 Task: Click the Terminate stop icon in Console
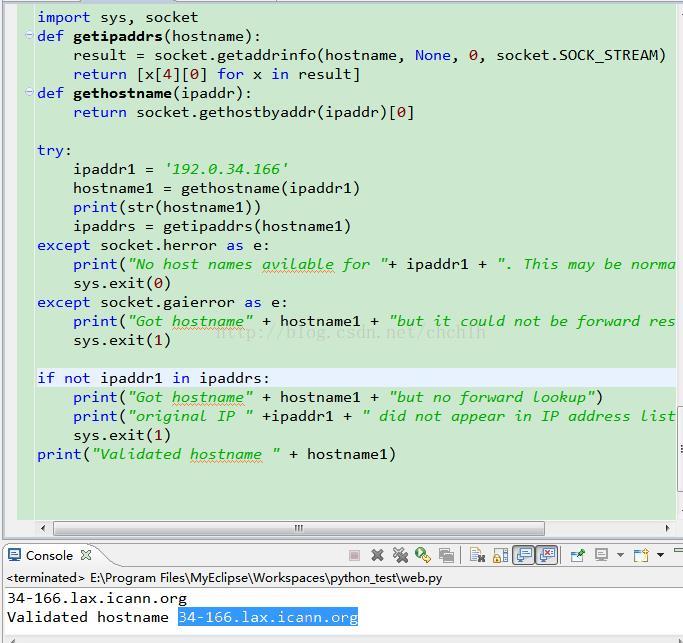point(355,555)
